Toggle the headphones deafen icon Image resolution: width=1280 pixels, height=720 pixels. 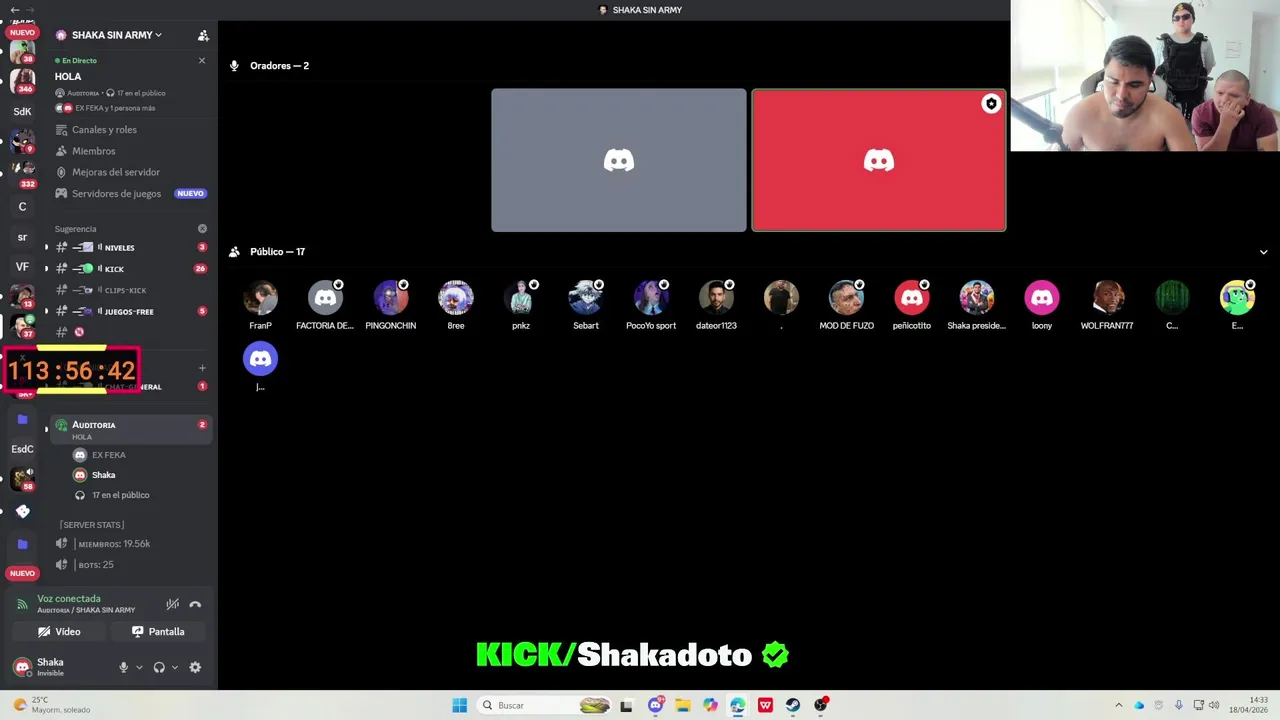[159, 667]
